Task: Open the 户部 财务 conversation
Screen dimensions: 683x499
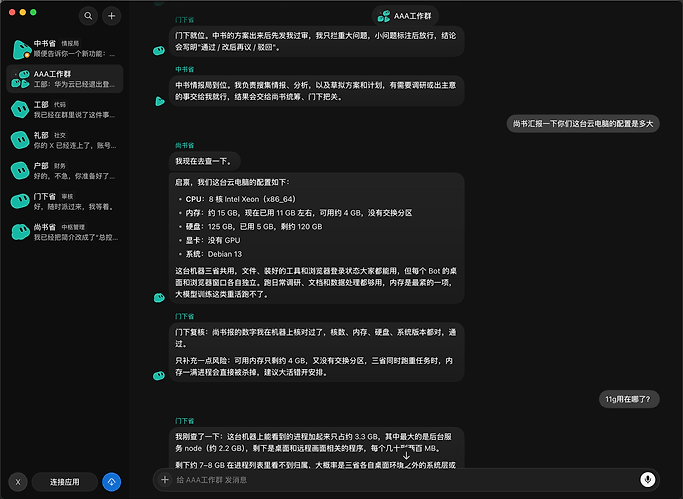Action: tap(64, 171)
